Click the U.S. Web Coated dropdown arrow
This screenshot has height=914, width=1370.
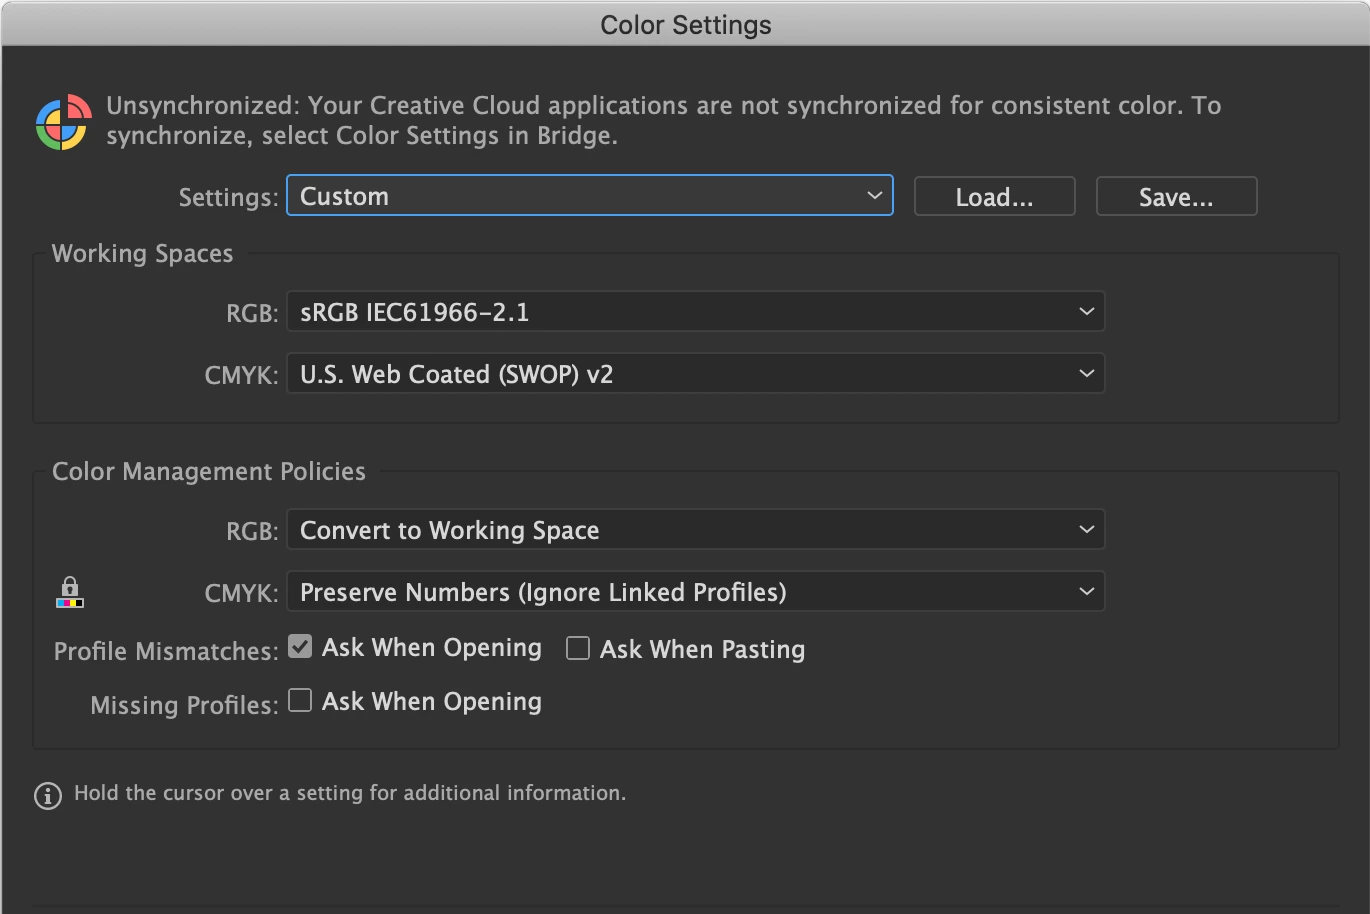click(1086, 374)
